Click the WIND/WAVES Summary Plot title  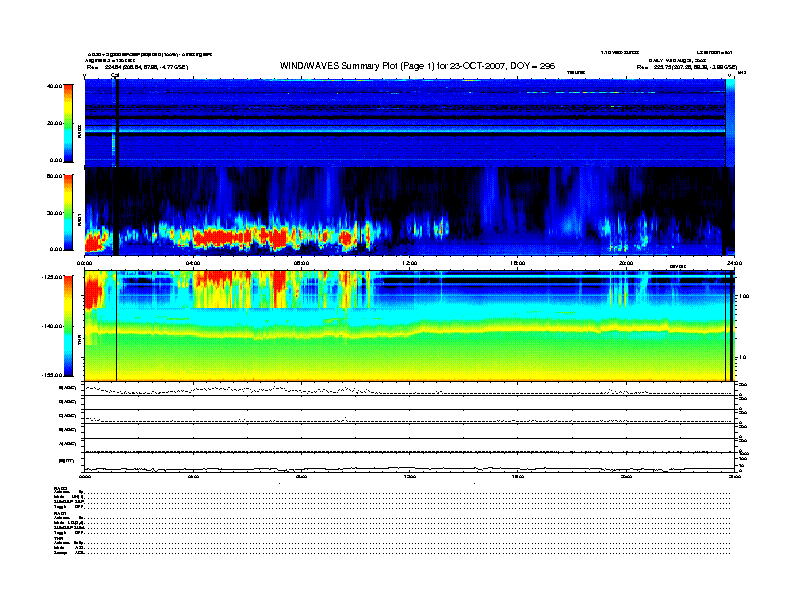417,66
